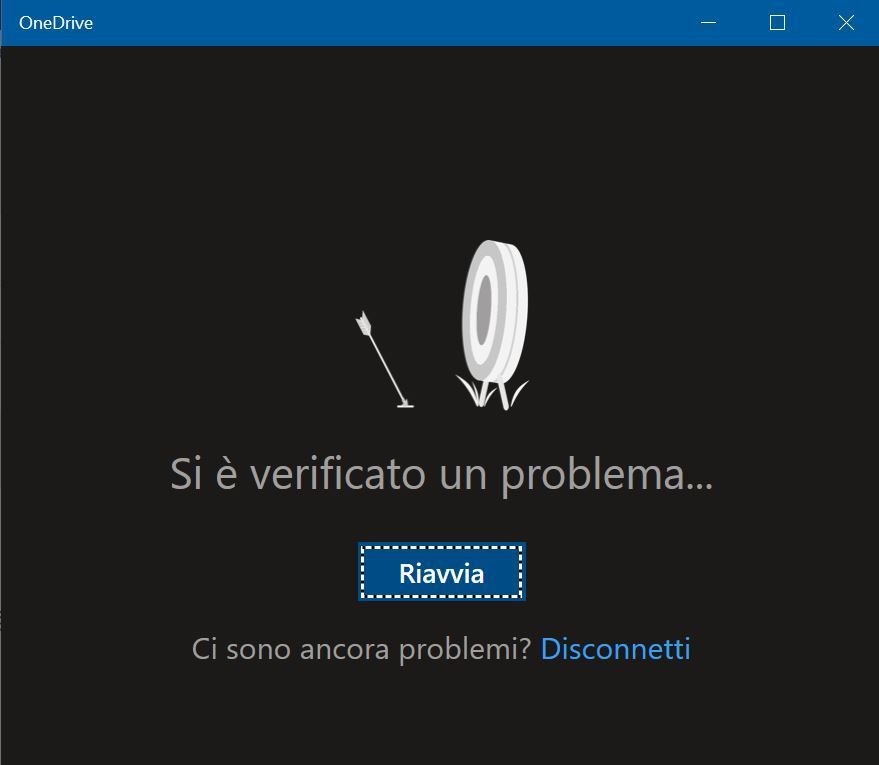
Task: Open the Disconnetti link
Action: click(616, 649)
